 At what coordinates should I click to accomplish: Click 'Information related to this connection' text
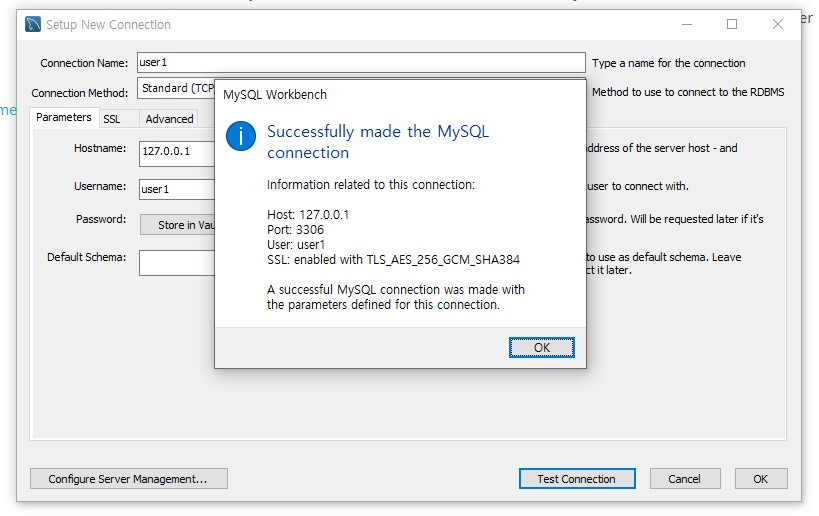tap(371, 185)
